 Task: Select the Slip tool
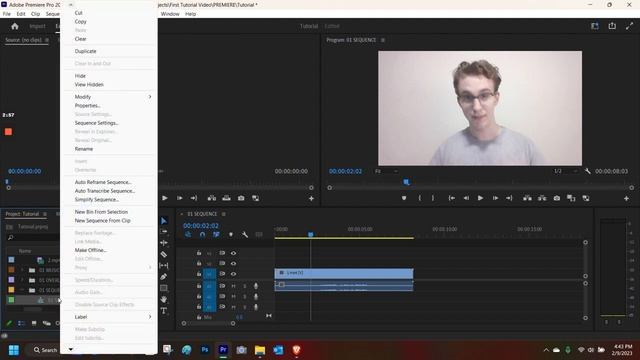click(164, 265)
